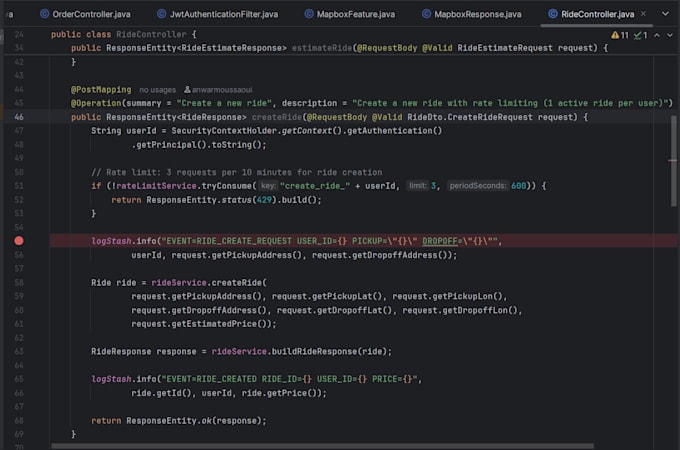680x450 pixels.
Task: Click the 'periodSeconds:' parameter hint
Action: [x=477, y=186]
